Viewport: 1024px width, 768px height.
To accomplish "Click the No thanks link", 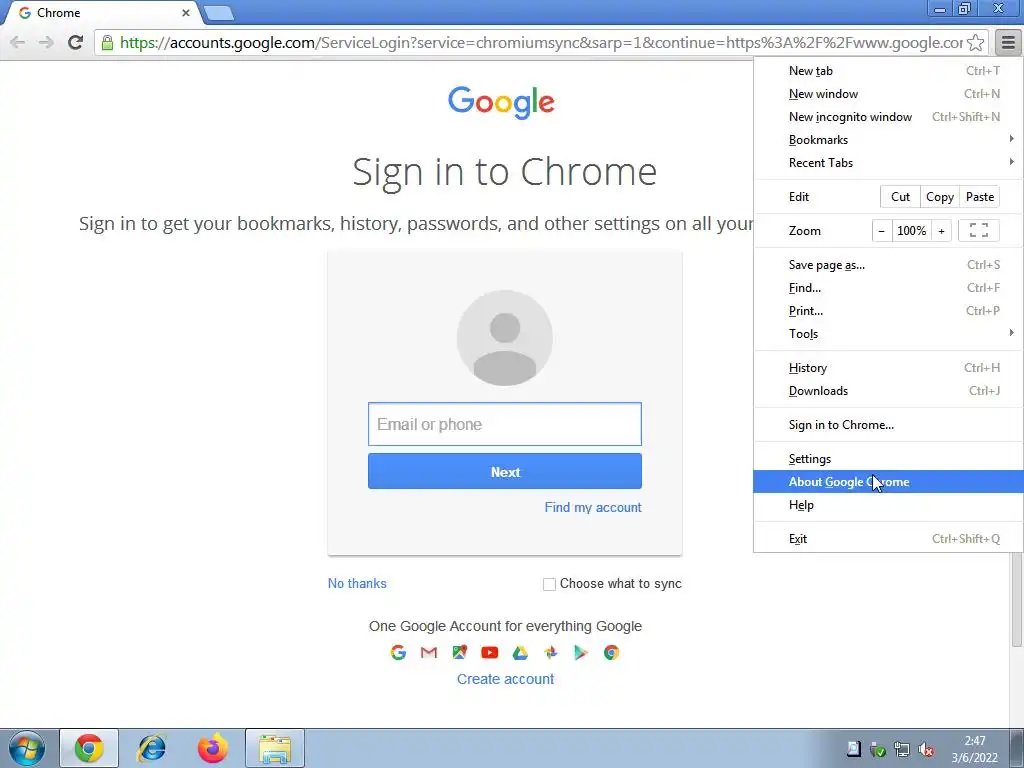I will coord(357,584).
